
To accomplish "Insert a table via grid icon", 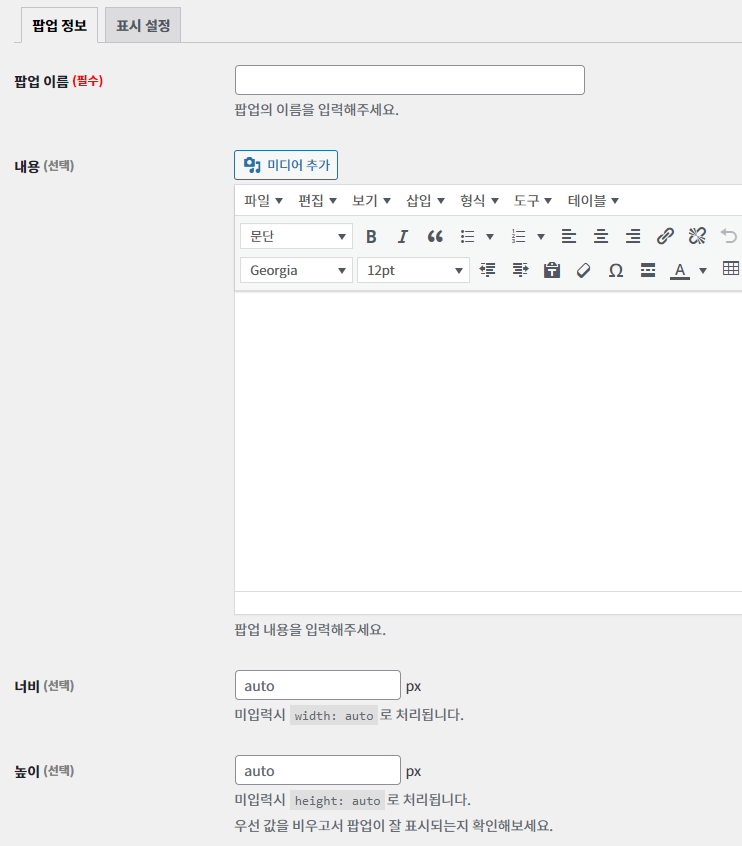I will (731, 269).
